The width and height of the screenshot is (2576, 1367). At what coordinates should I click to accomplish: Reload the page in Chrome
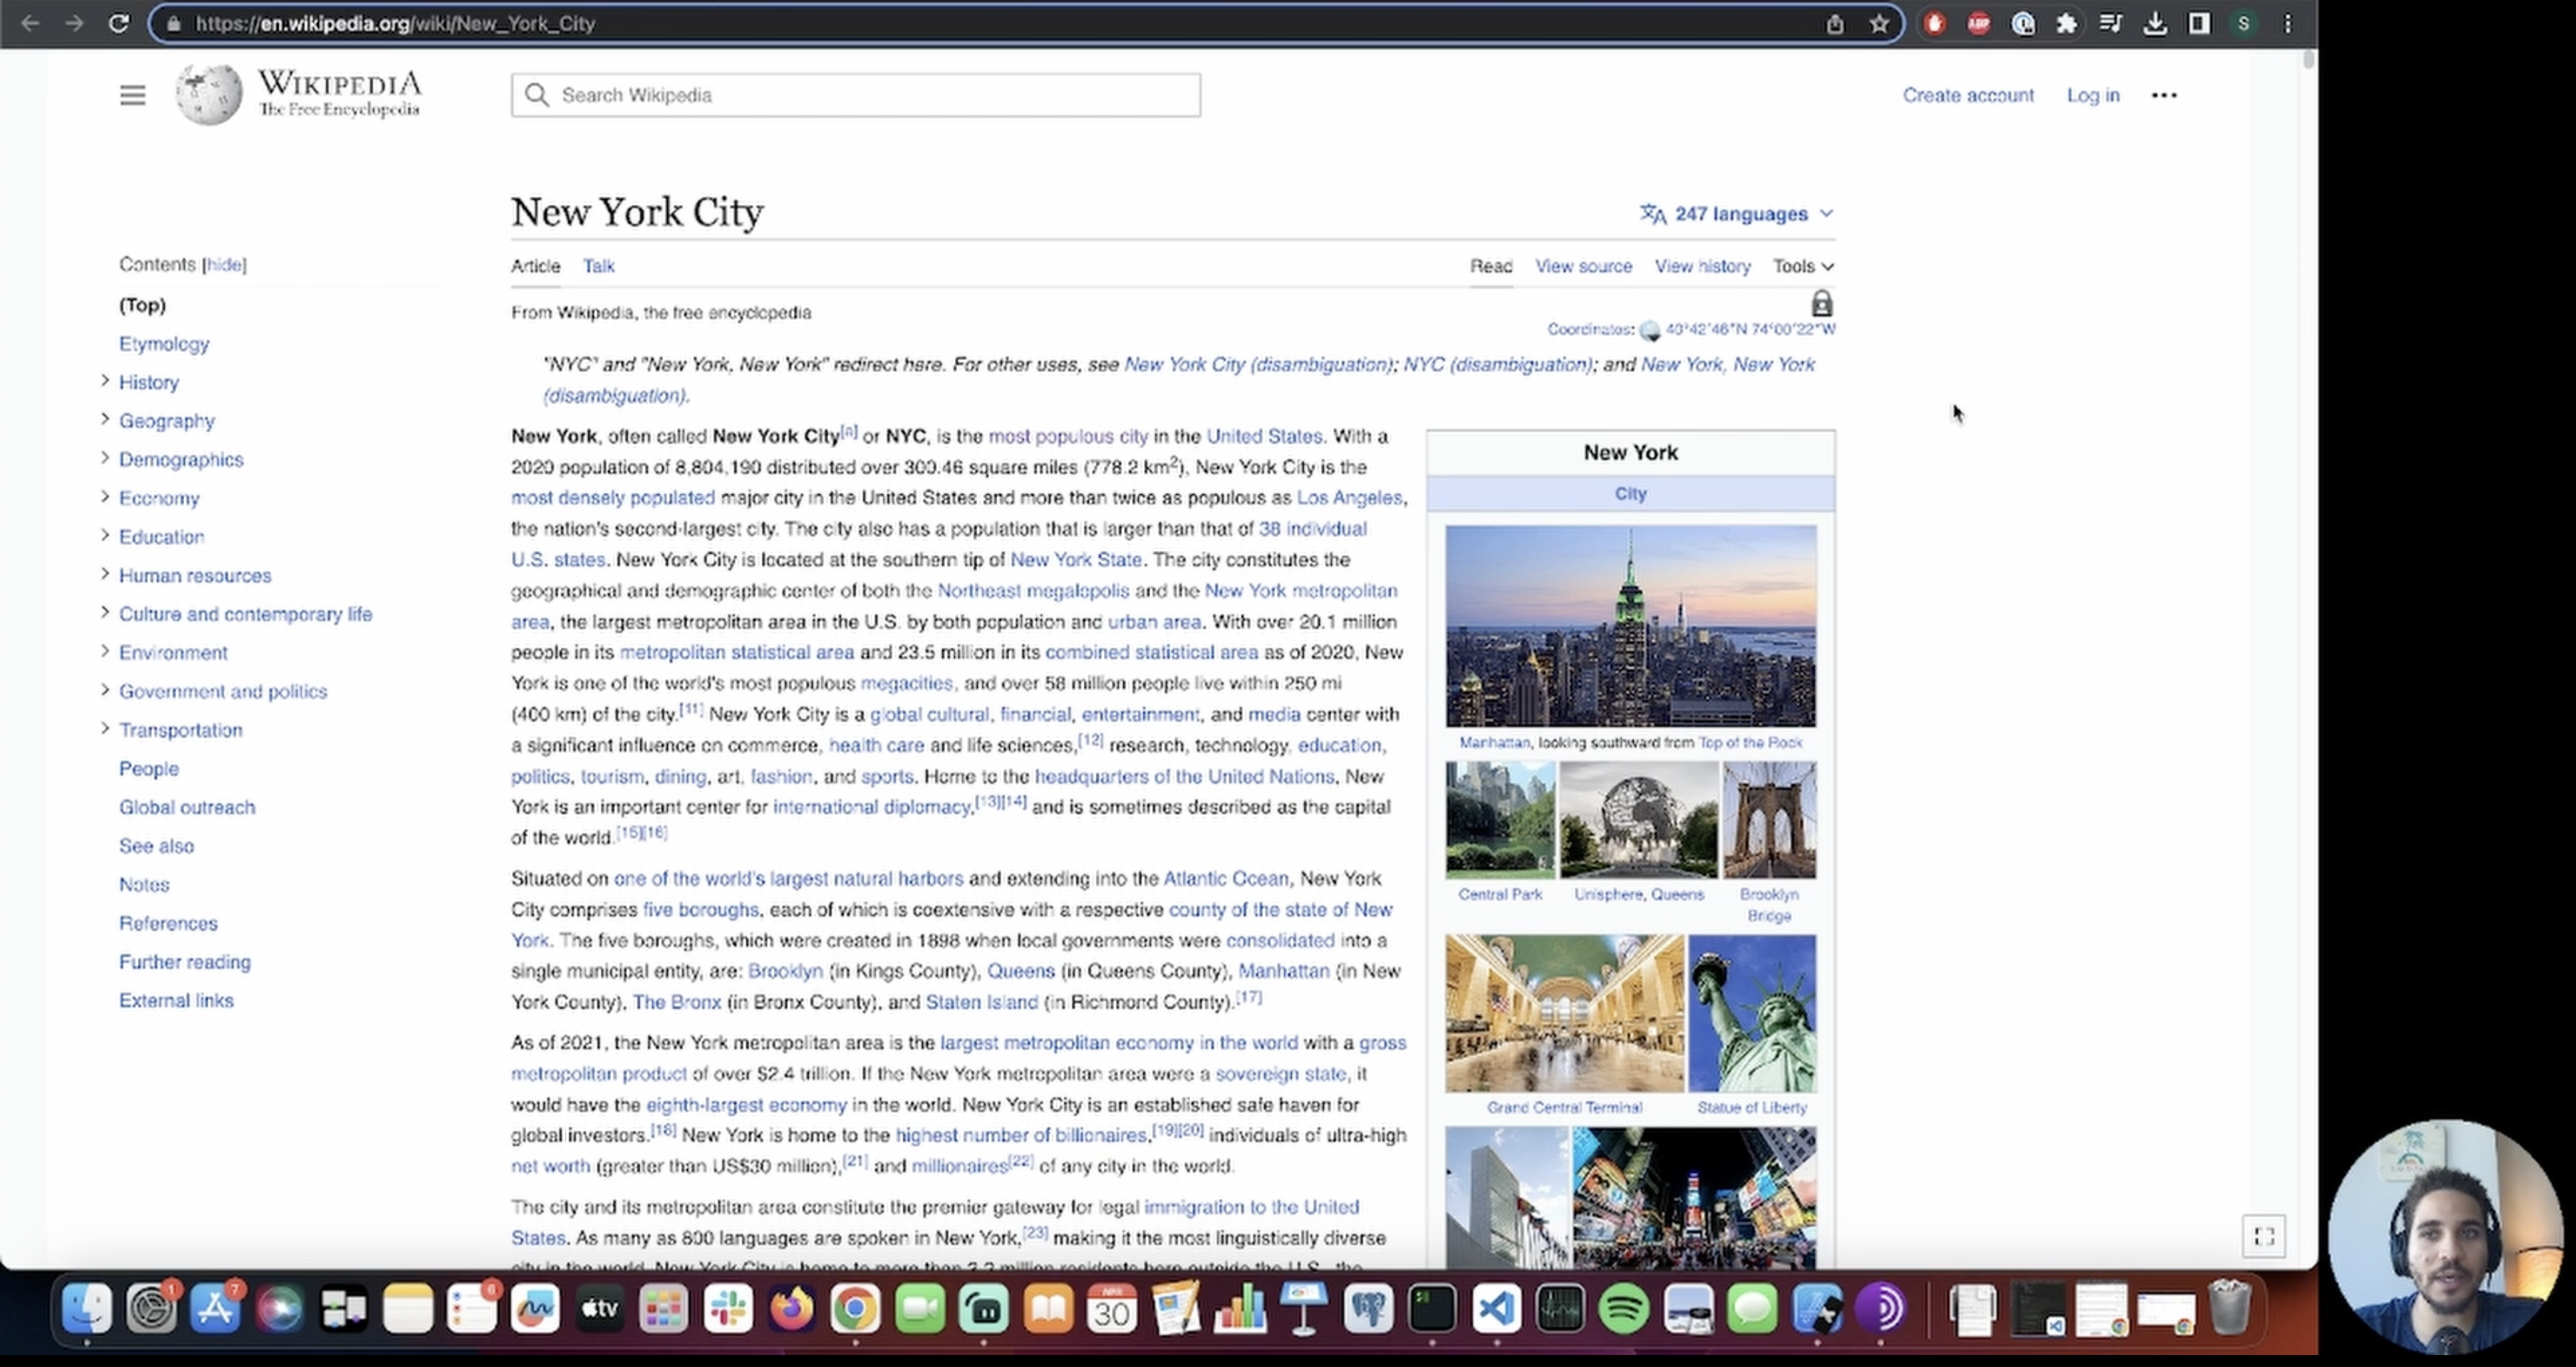point(118,23)
